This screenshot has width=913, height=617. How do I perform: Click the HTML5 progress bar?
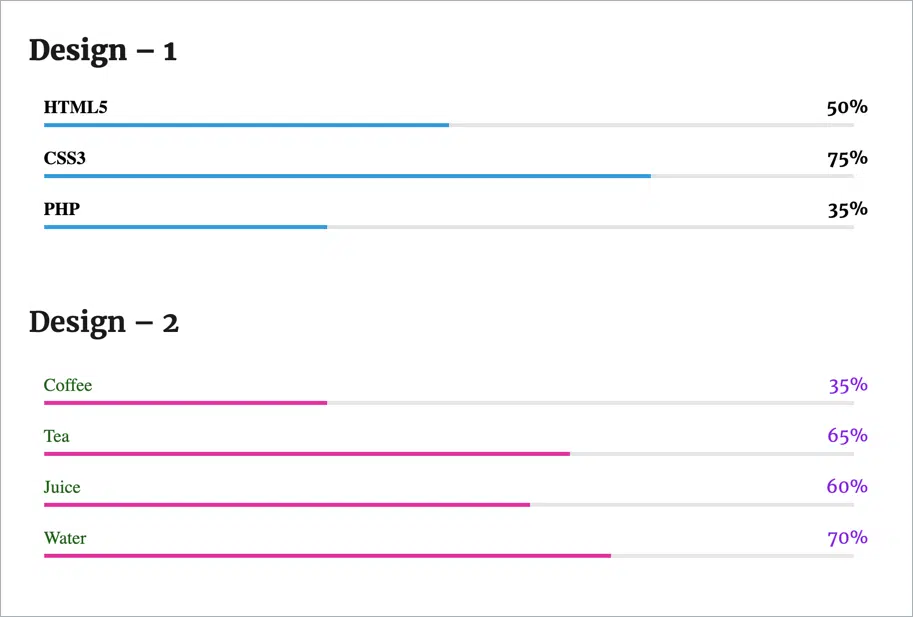click(449, 125)
